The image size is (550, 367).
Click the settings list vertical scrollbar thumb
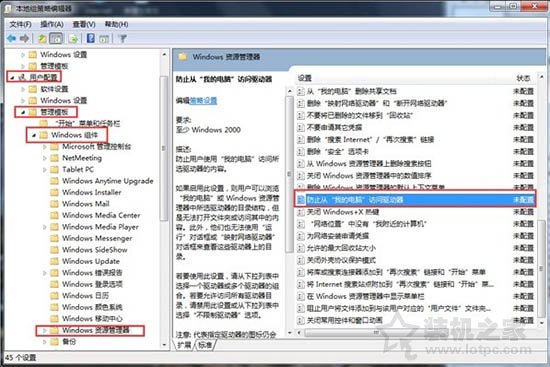(542, 268)
